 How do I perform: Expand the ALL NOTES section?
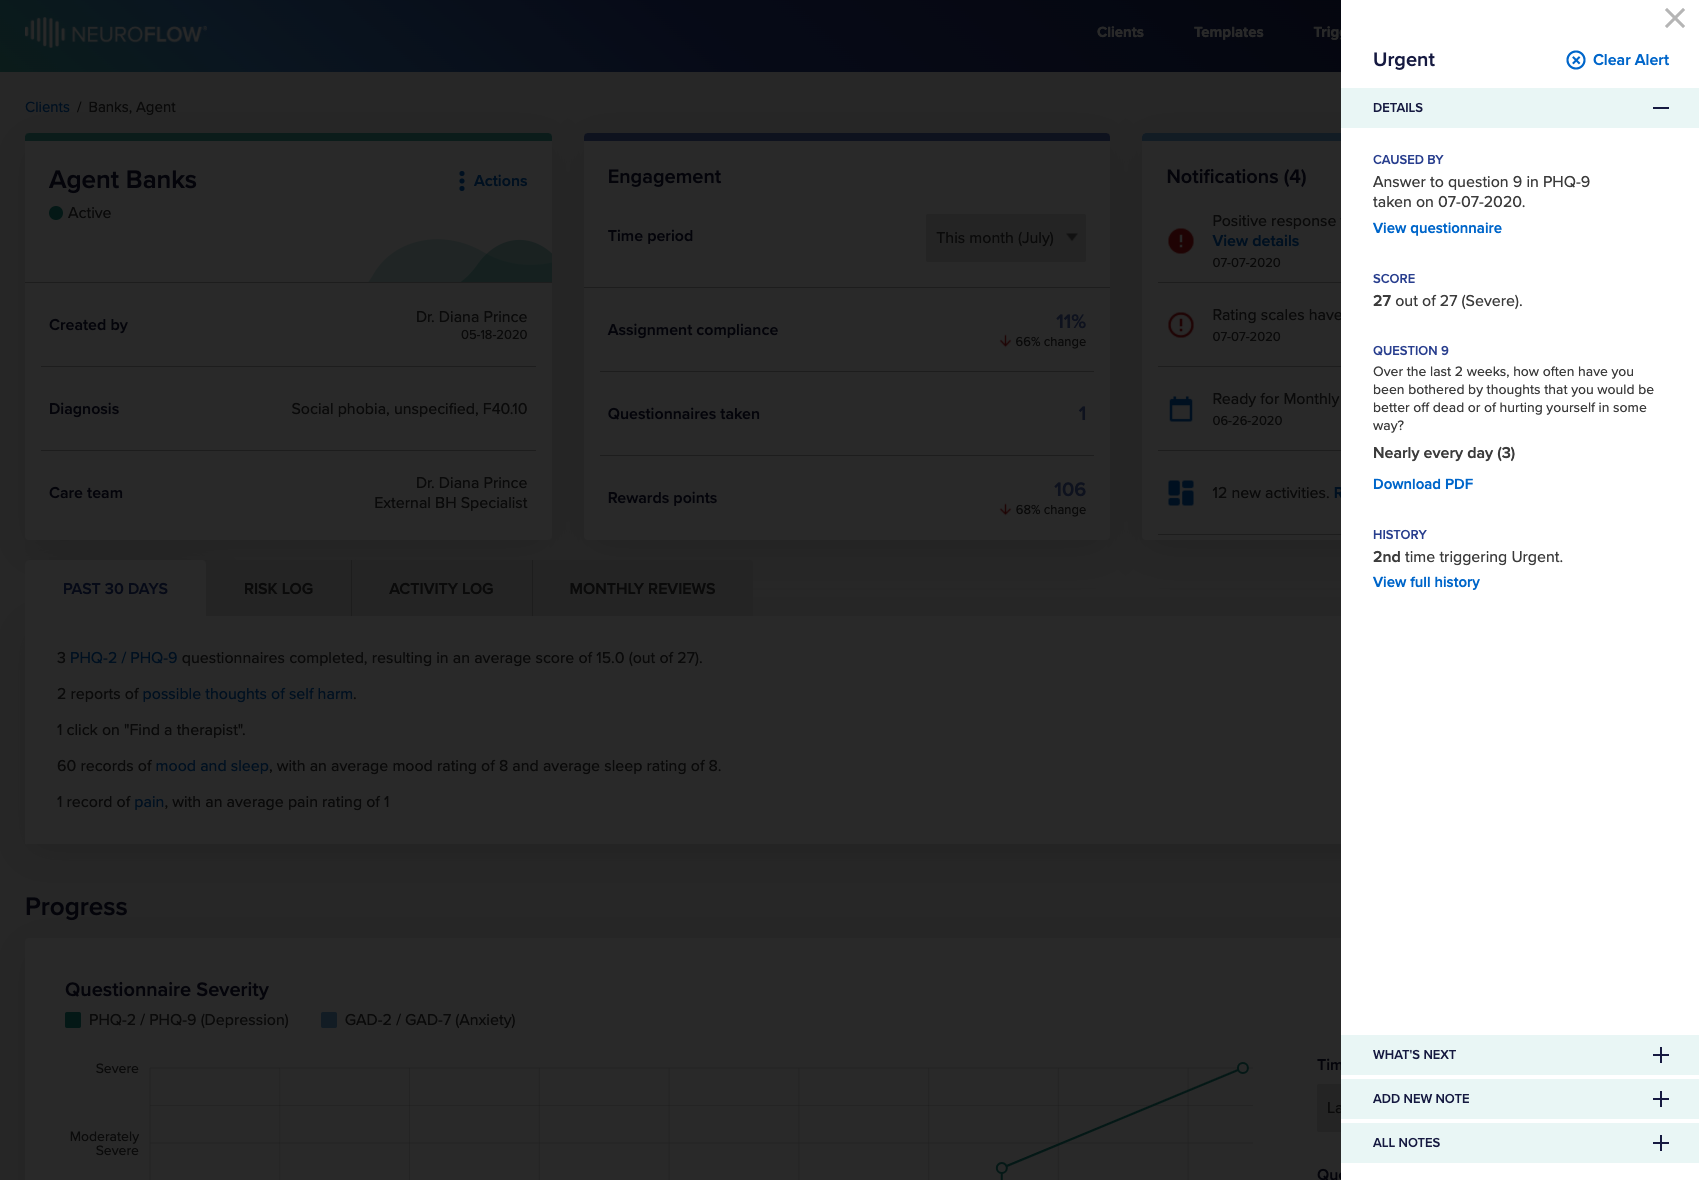click(x=1661, y=1143)
